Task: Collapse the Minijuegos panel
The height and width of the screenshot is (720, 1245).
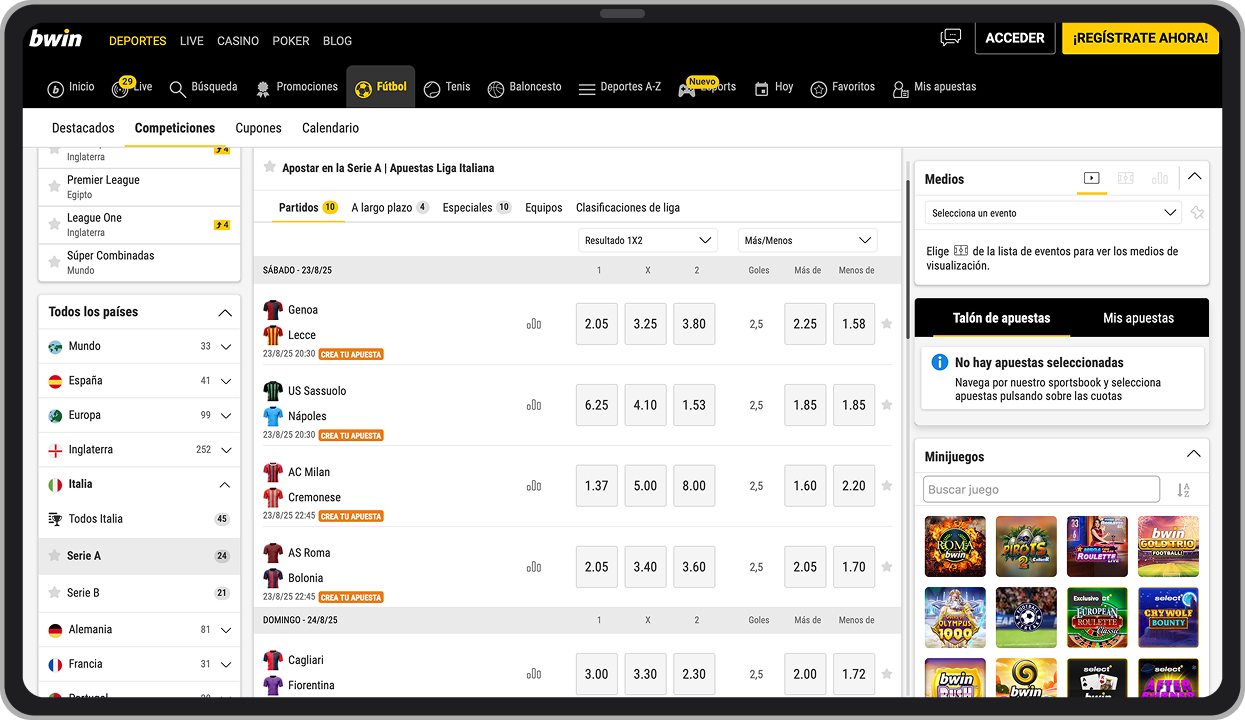Action: (1193, 455)
